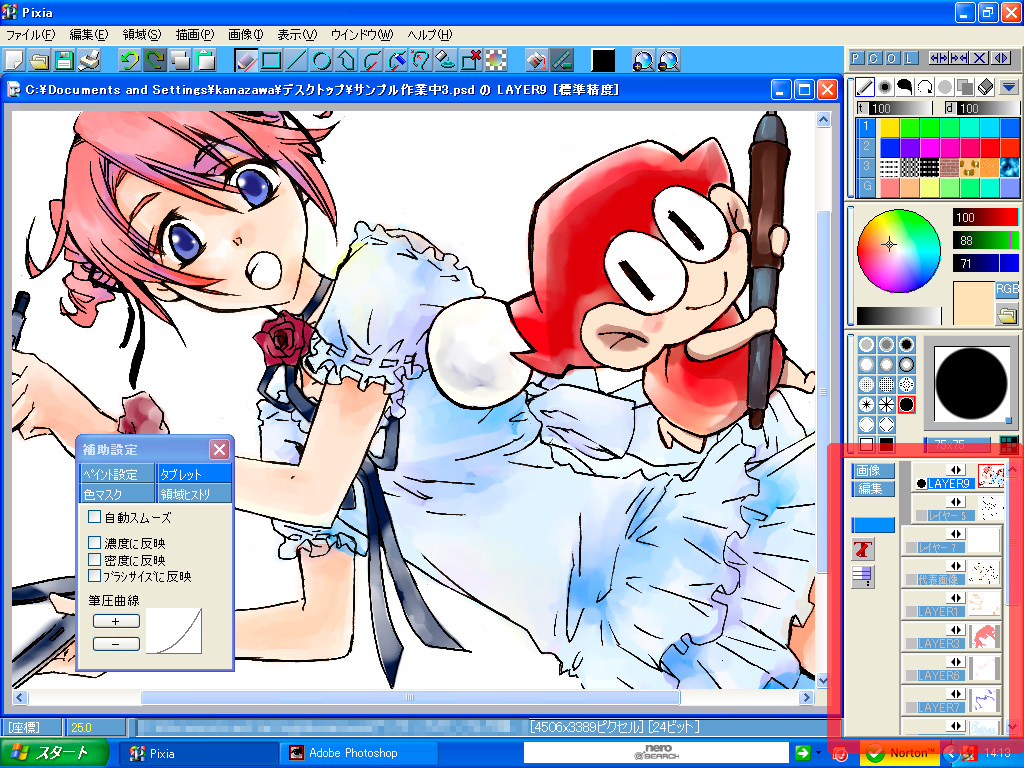Open the layer list options icon
This screenshot has height=768, width=1024.
click(x=863, y=575)
